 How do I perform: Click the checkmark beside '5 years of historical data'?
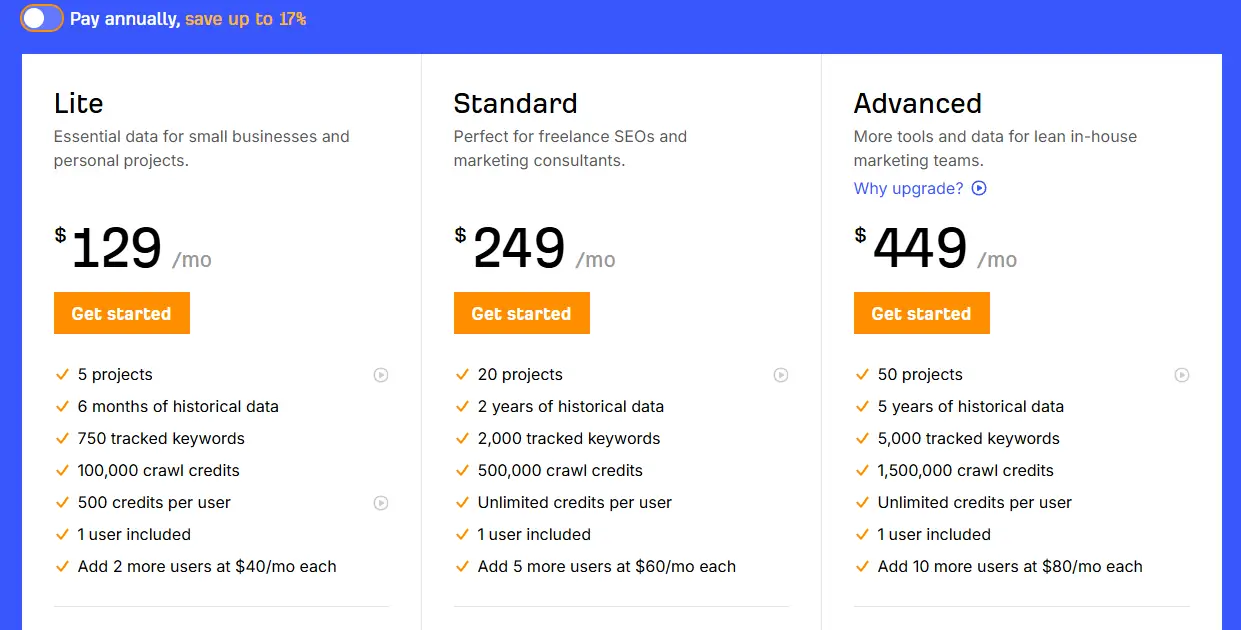[862, 406]
